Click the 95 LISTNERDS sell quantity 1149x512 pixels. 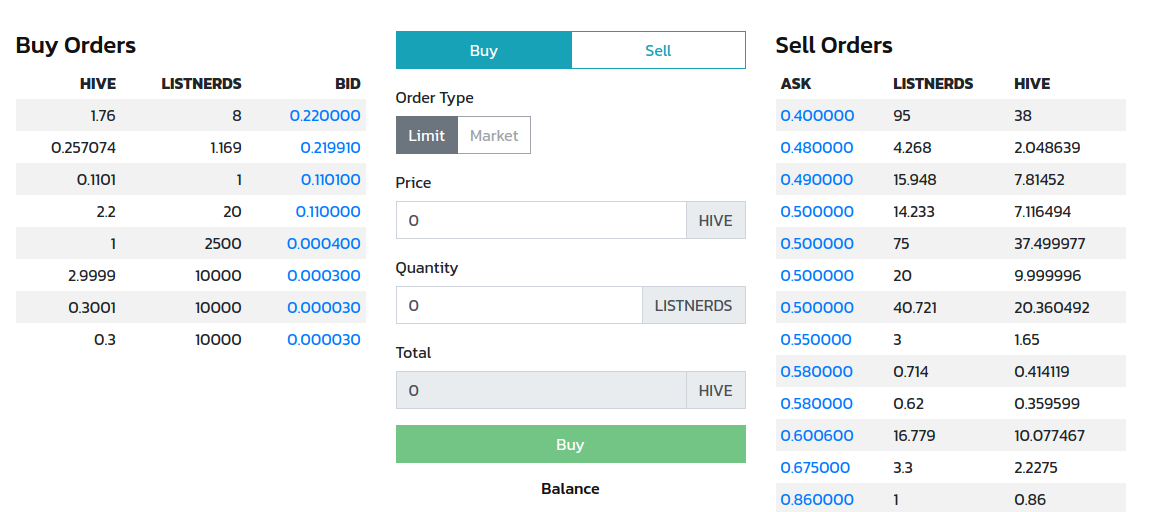tap(901, 116)
